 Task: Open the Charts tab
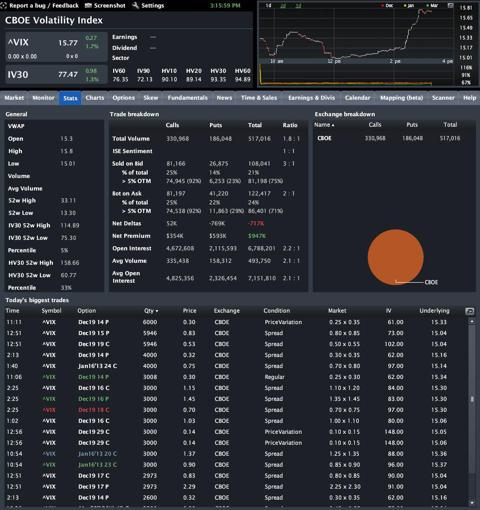point(95,98)
